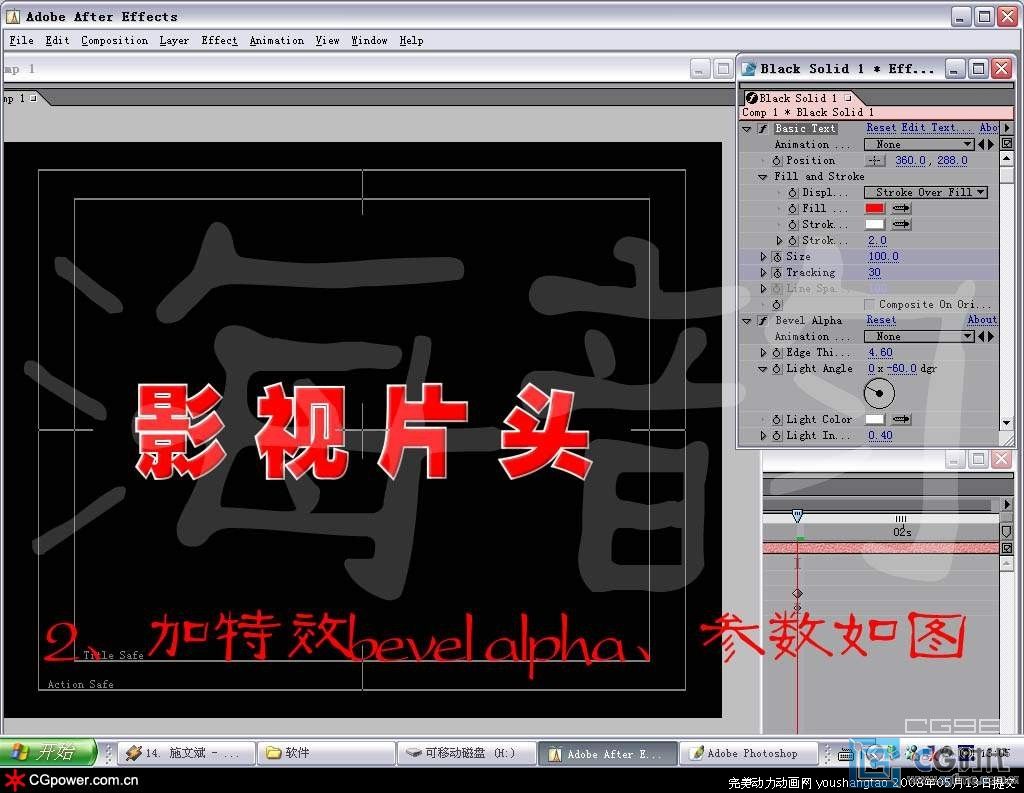Collapse the Basic Text effect
The width and height of the screenshot is (1024, 793).
pyautogui.click(x=747, y=129)
